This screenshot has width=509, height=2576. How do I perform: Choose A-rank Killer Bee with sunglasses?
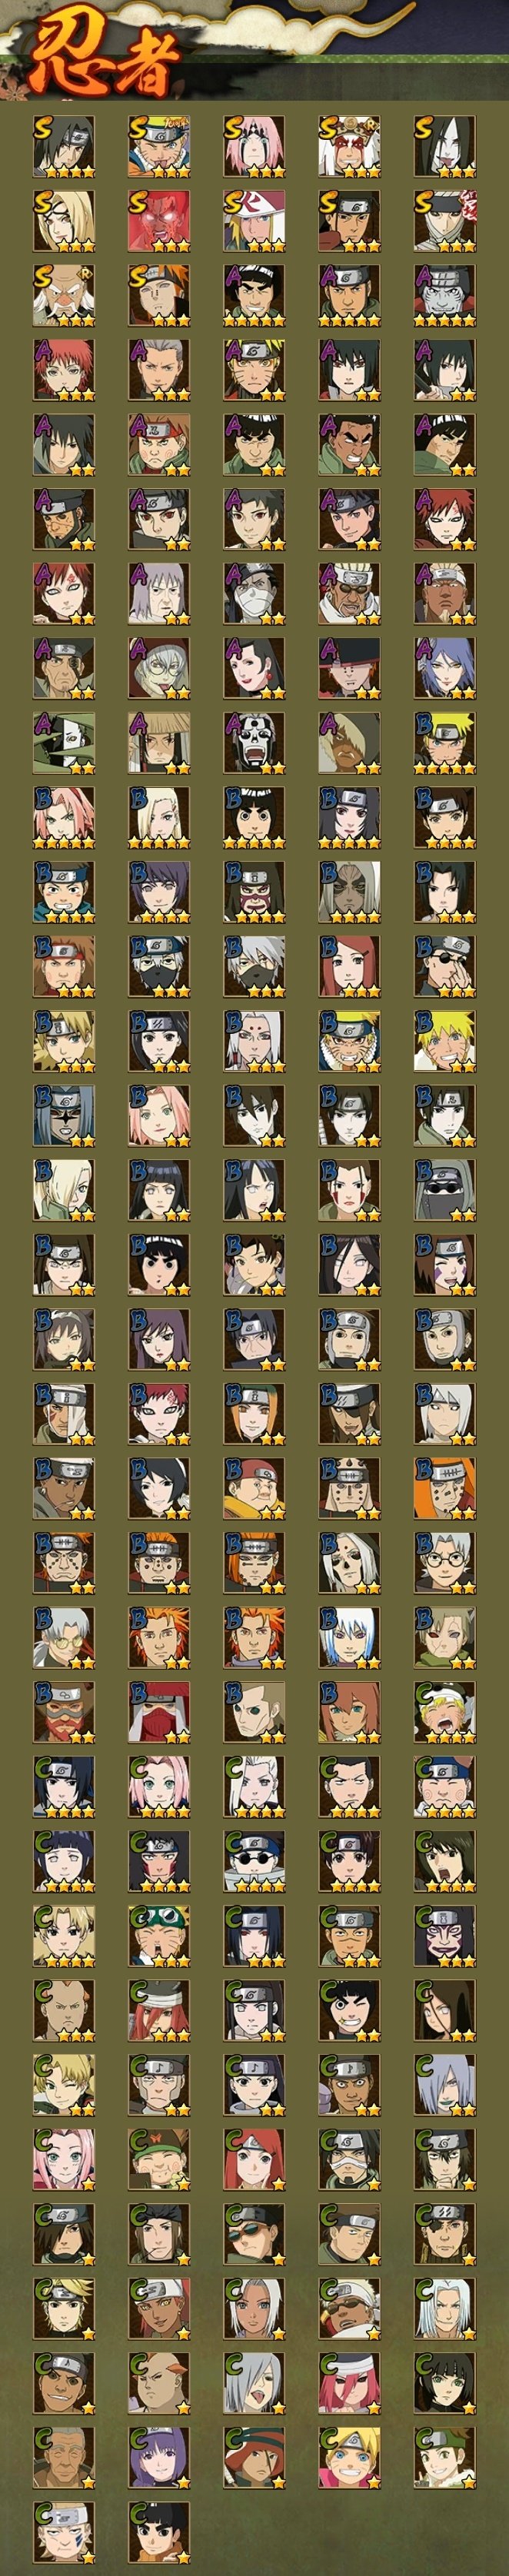(x=349, y=594)
